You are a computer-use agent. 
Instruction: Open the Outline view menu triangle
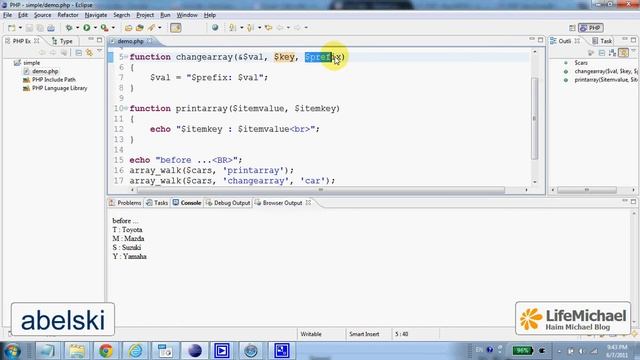pyautogui.click(x=633, y=51)
